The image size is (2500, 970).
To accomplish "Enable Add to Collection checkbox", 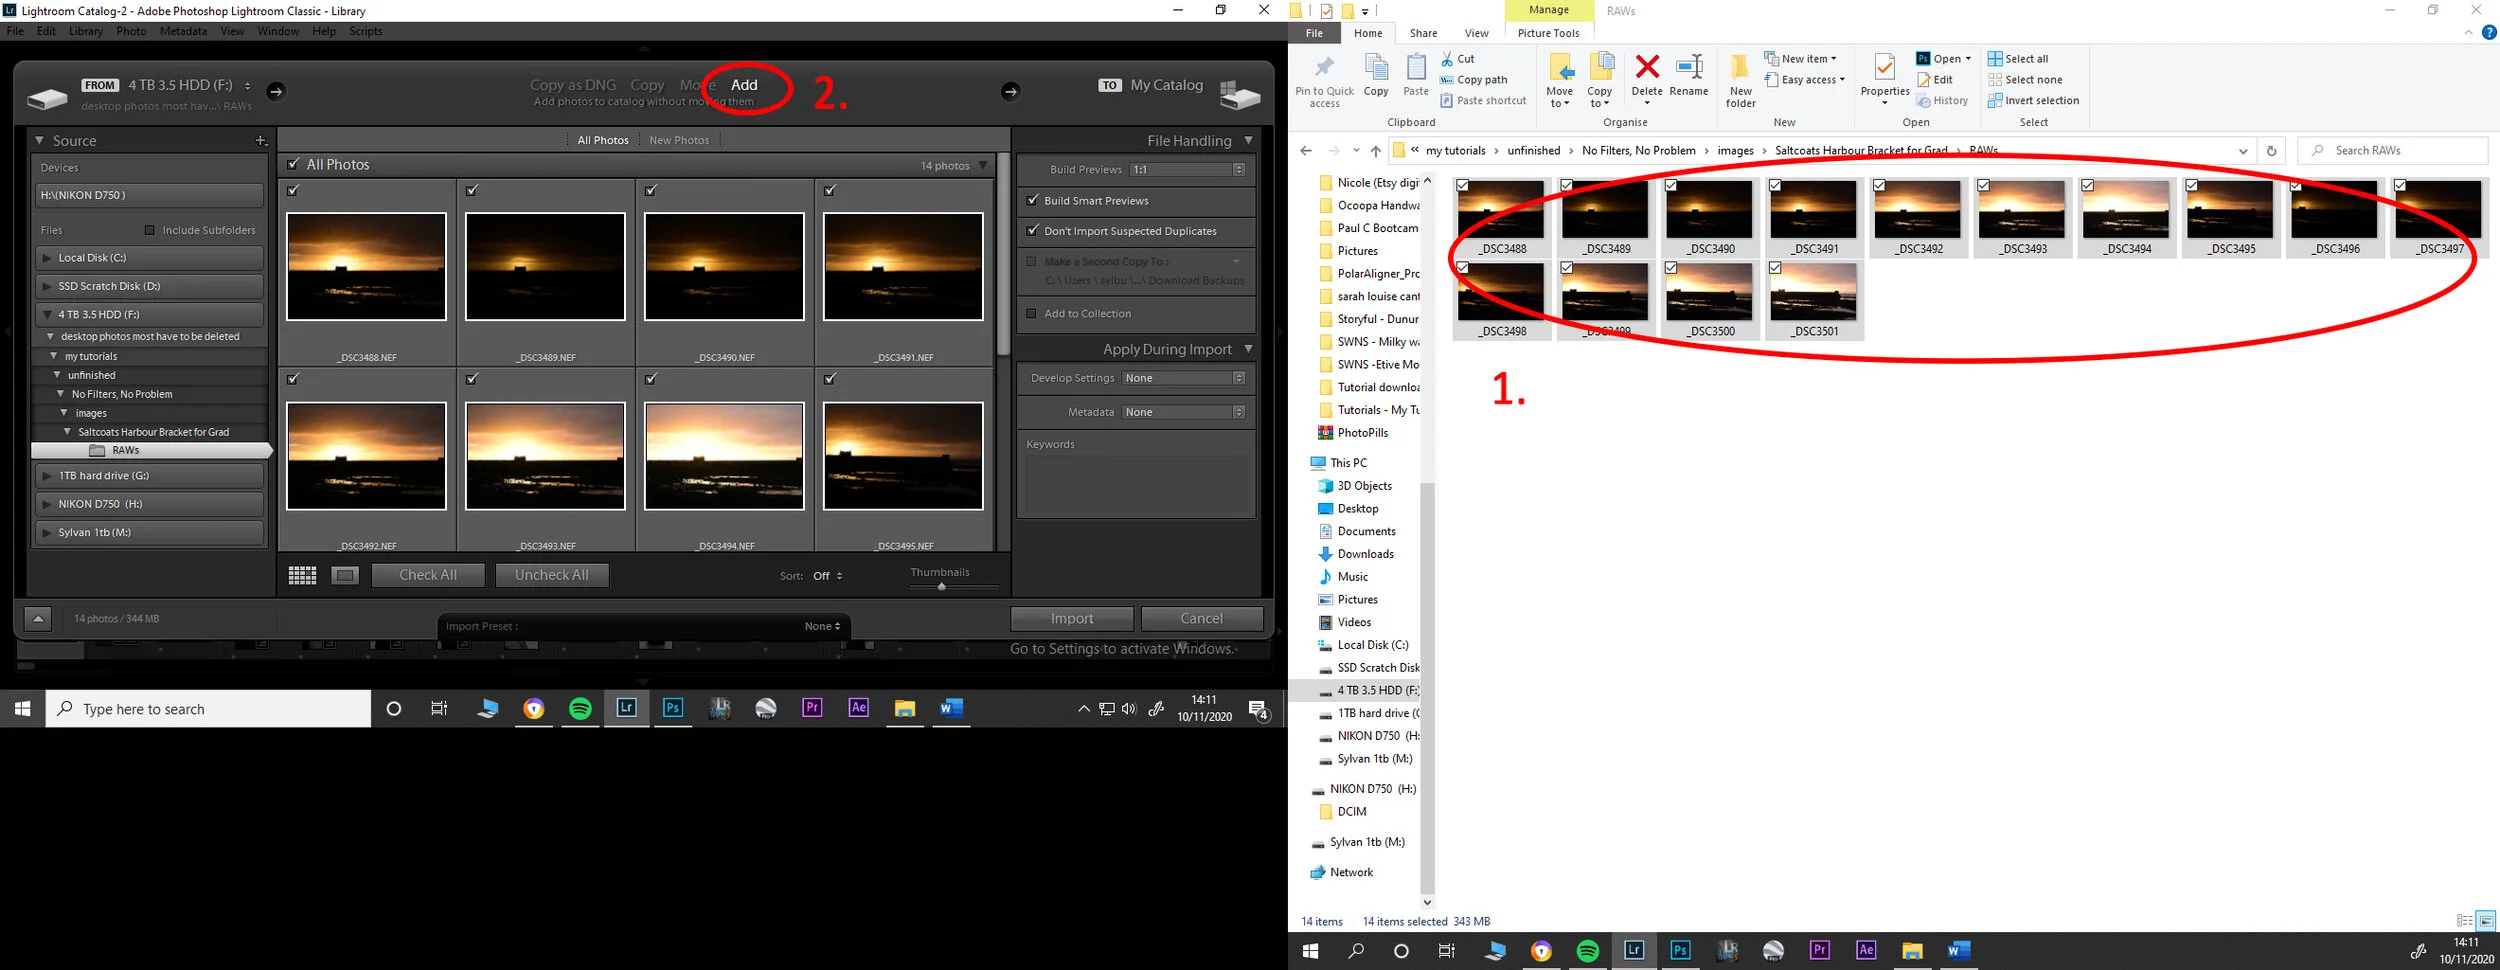I will [1031, 313].
